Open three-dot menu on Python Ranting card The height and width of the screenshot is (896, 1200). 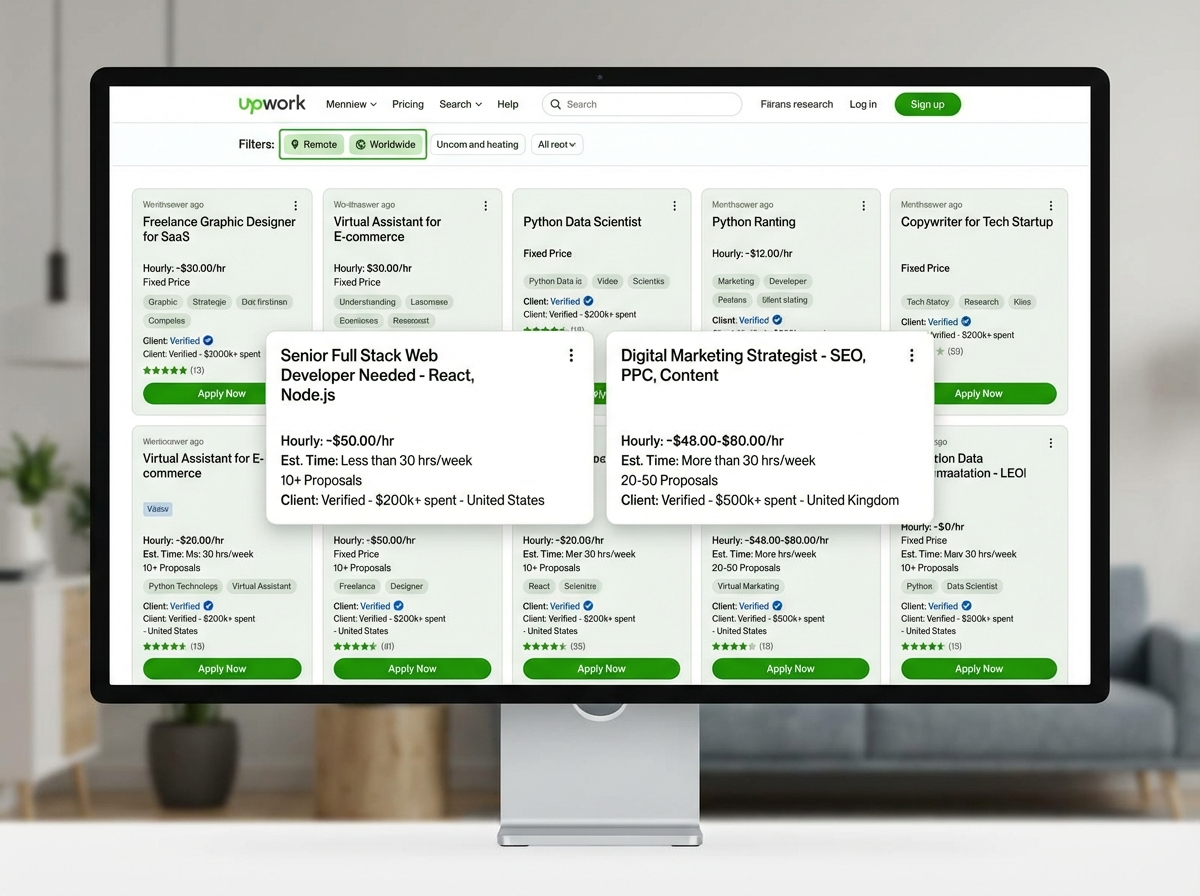(864, 206)
